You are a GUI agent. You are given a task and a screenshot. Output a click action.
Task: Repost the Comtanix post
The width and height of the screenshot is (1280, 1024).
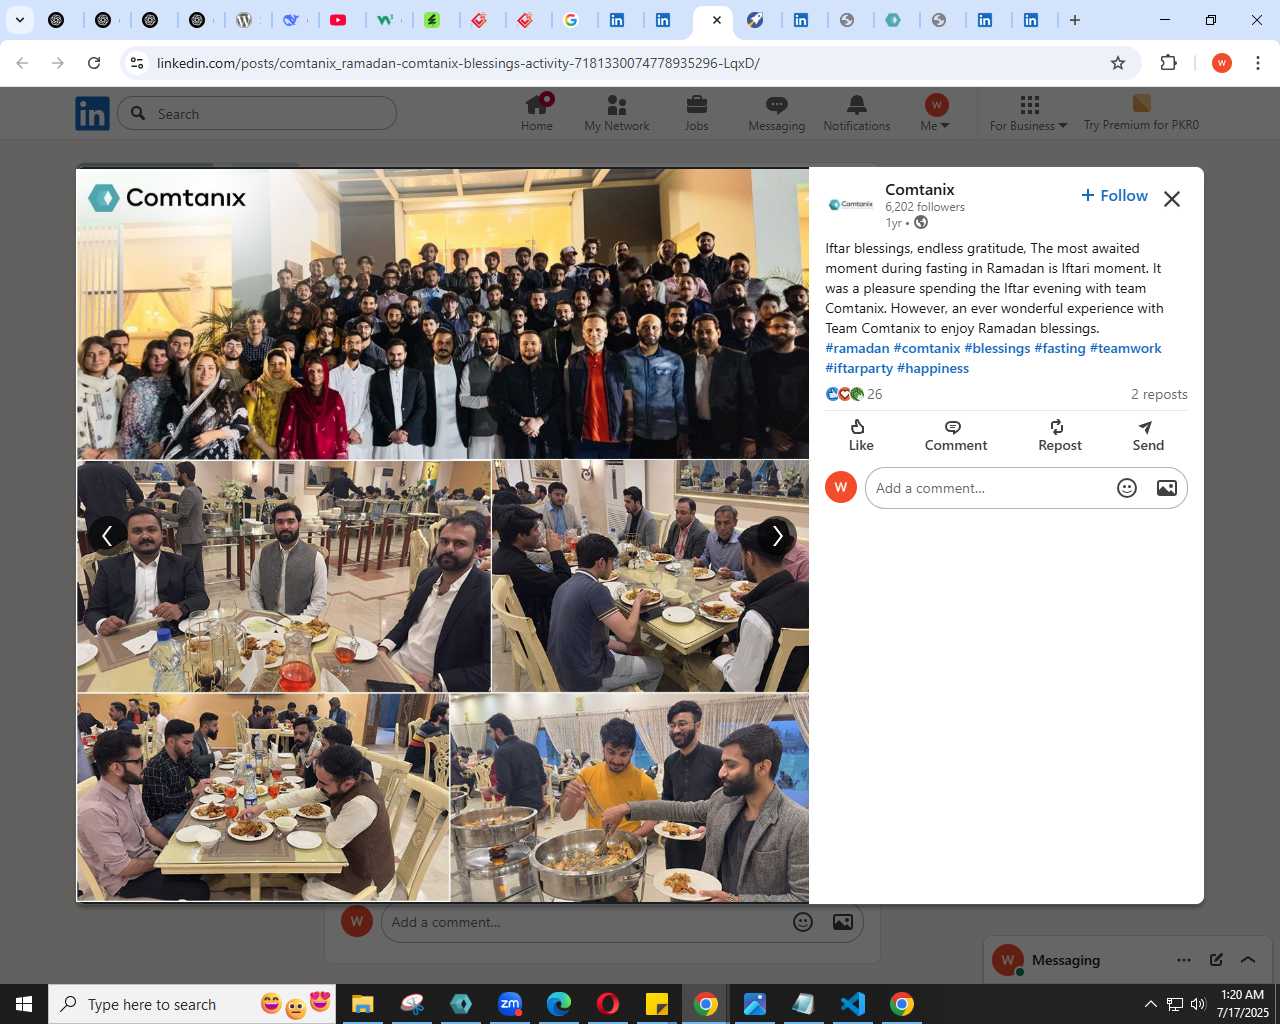[x=1060, y=436]
